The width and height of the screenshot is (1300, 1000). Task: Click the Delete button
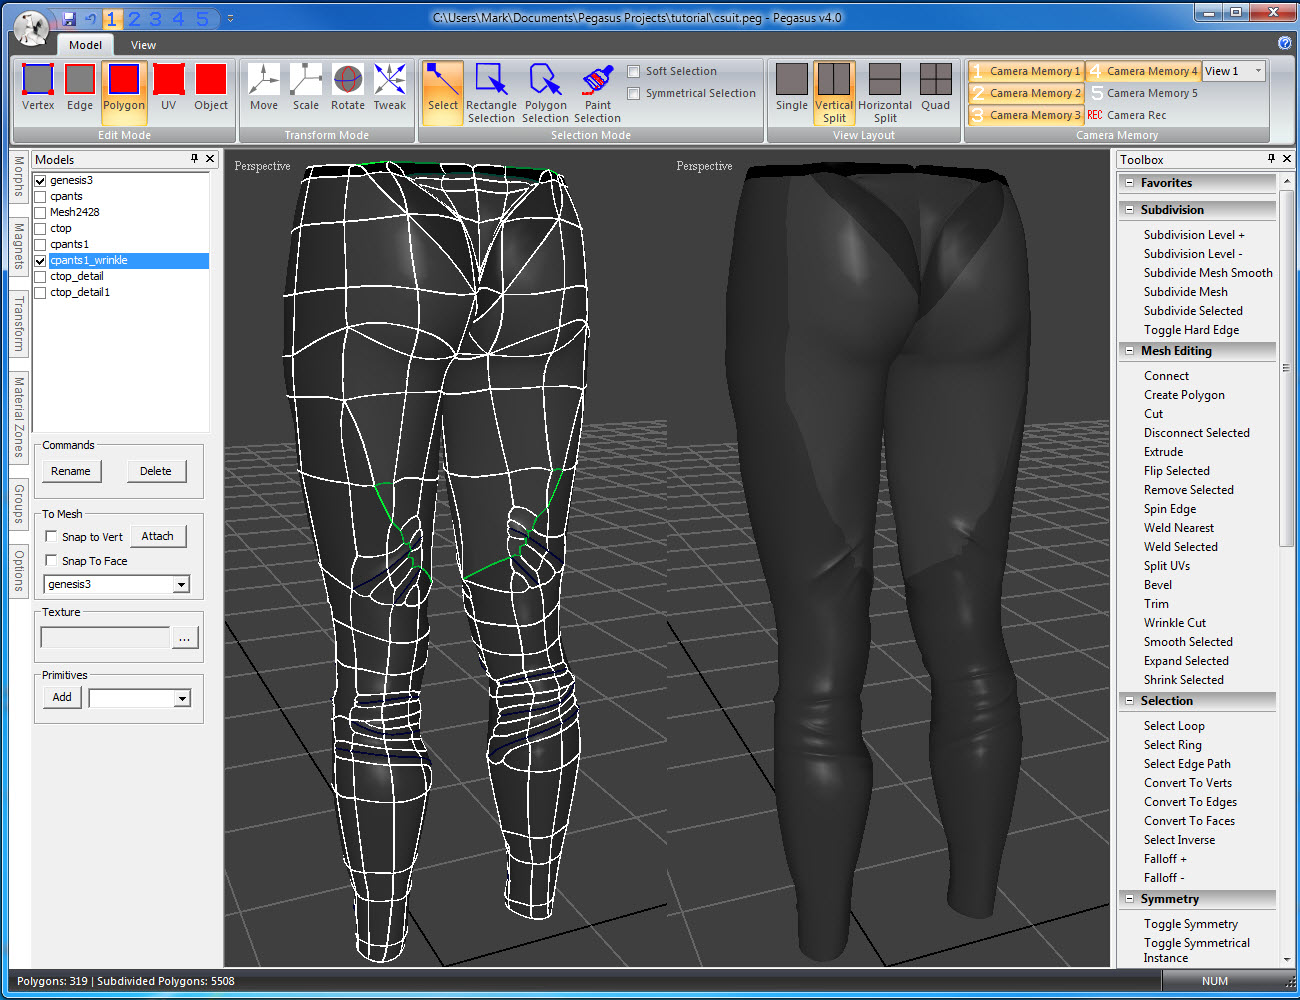tap(156, 471)
